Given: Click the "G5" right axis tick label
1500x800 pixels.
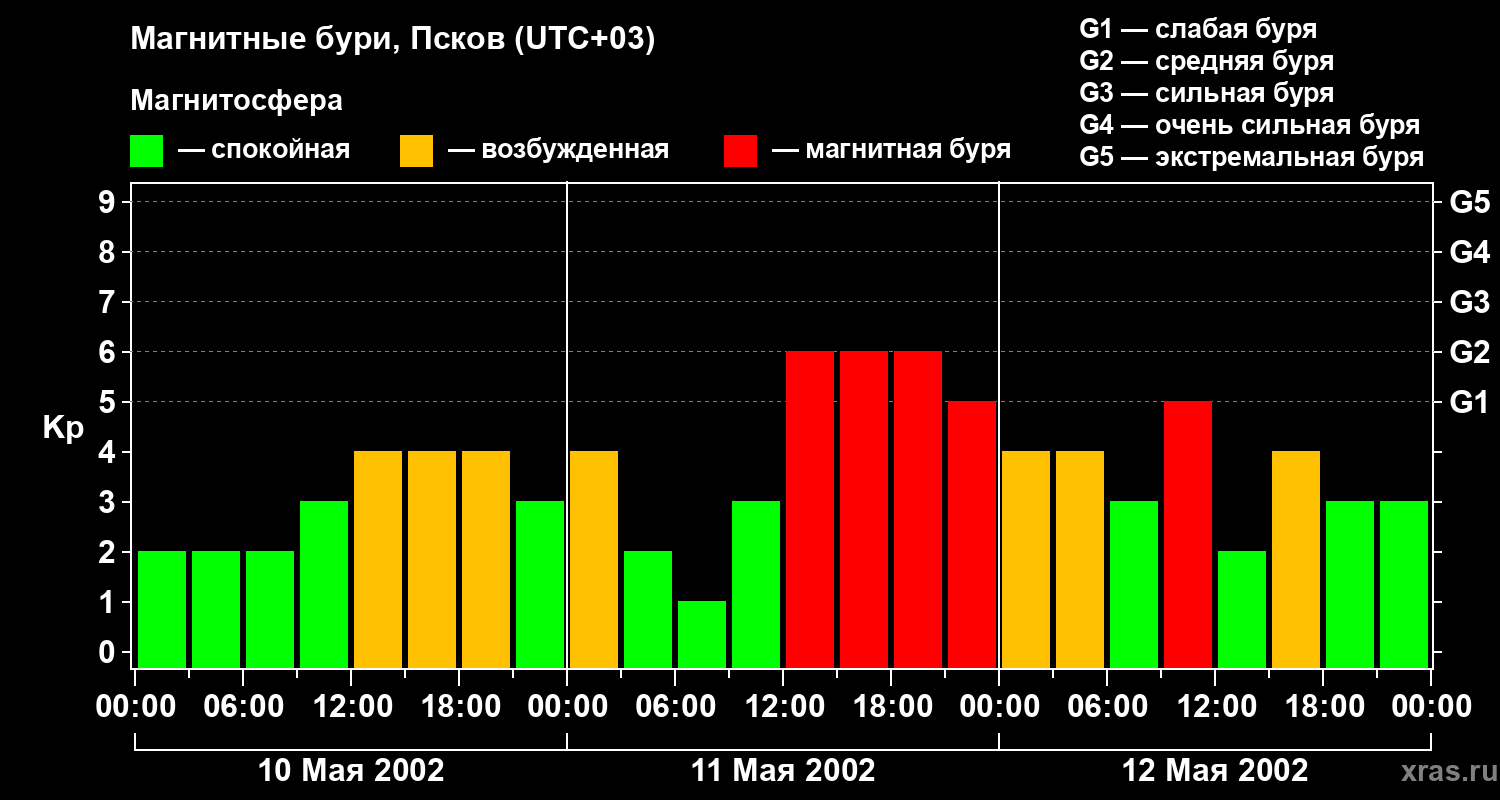Looking at the screenshot, I should tap(1469, 202).
